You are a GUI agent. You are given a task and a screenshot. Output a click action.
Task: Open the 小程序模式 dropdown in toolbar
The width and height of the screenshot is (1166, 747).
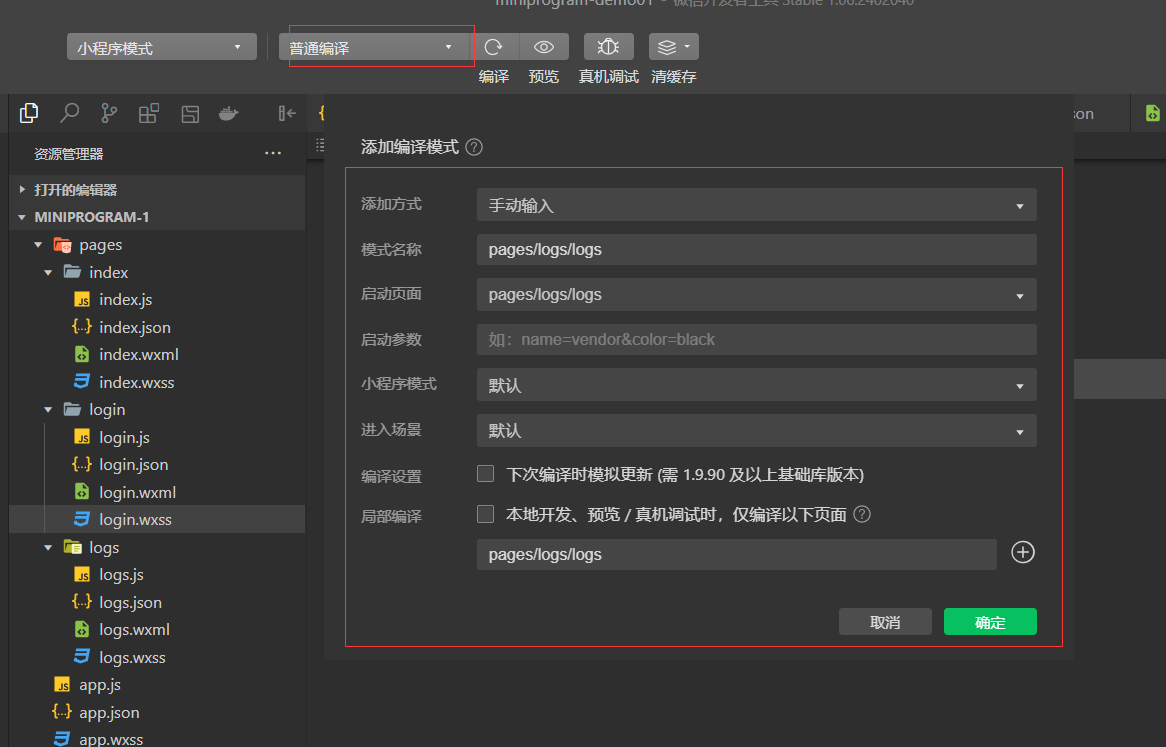(x=161, y=47)
